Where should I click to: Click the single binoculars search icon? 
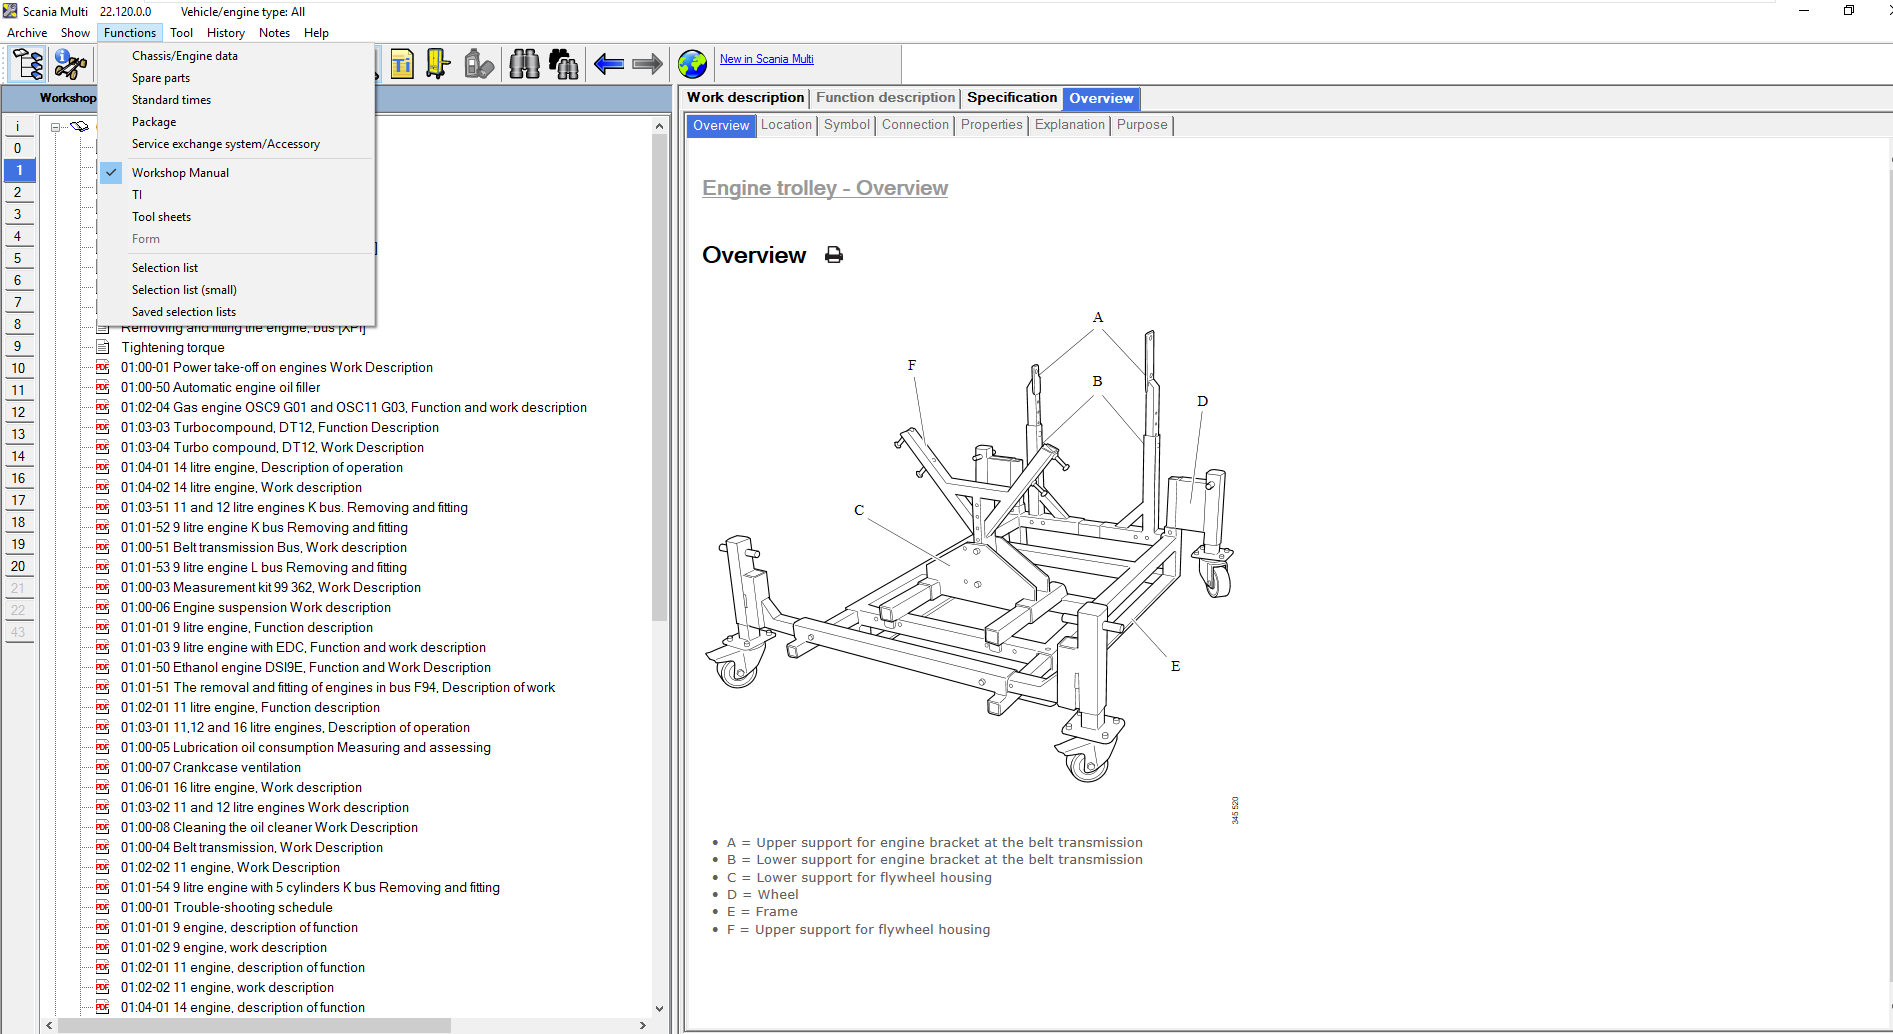point(524,65)
